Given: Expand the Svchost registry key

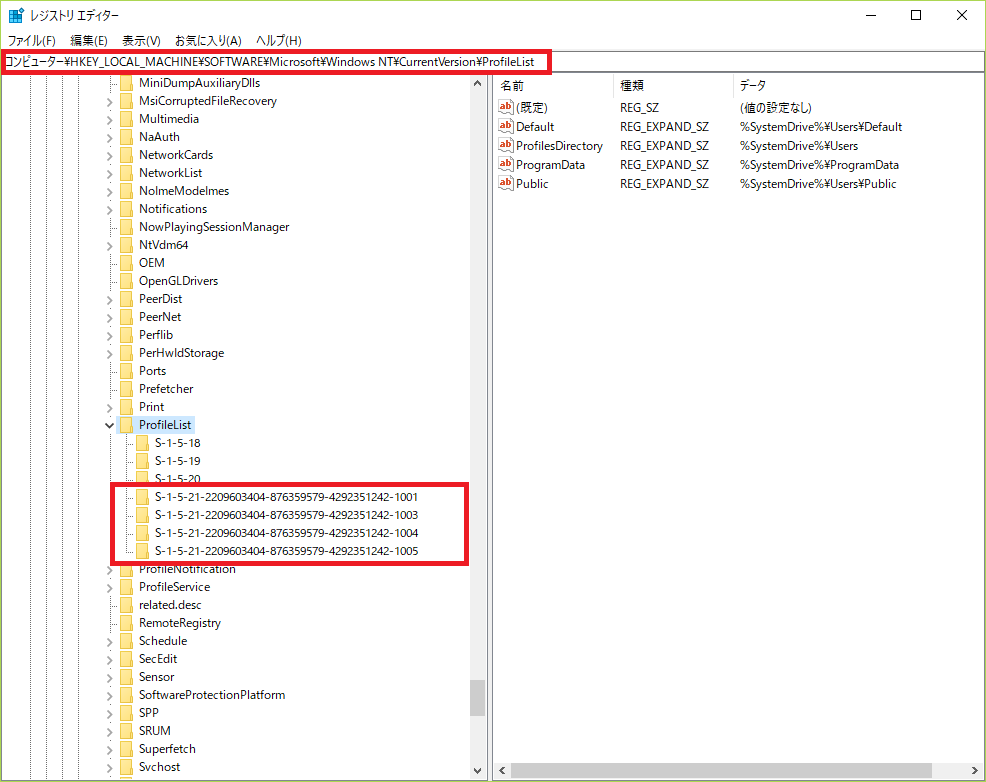Looking at the screenshot, I should tap(110, 767).
